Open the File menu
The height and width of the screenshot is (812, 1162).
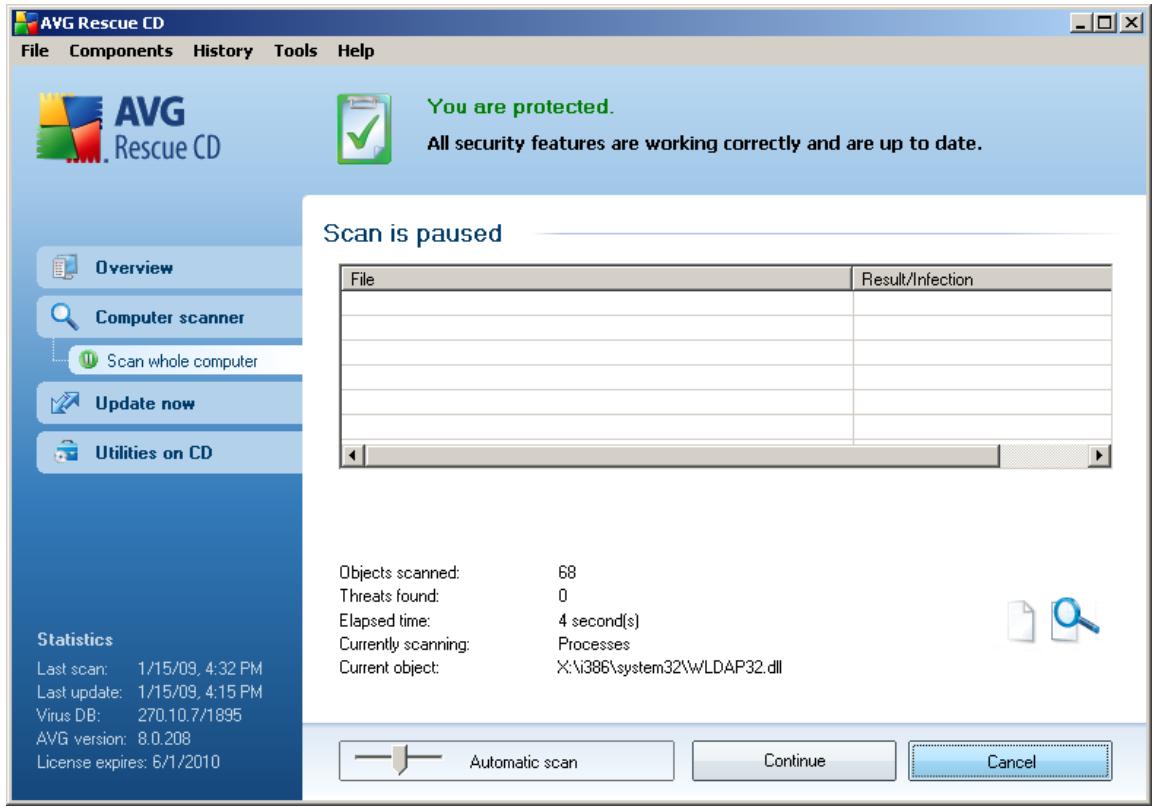tap(35, 51)
